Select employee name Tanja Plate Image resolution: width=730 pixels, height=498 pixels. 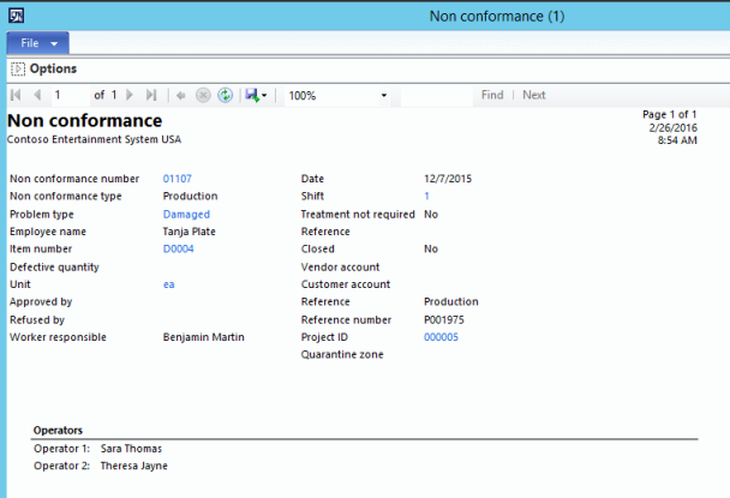[x=189, y=232]
